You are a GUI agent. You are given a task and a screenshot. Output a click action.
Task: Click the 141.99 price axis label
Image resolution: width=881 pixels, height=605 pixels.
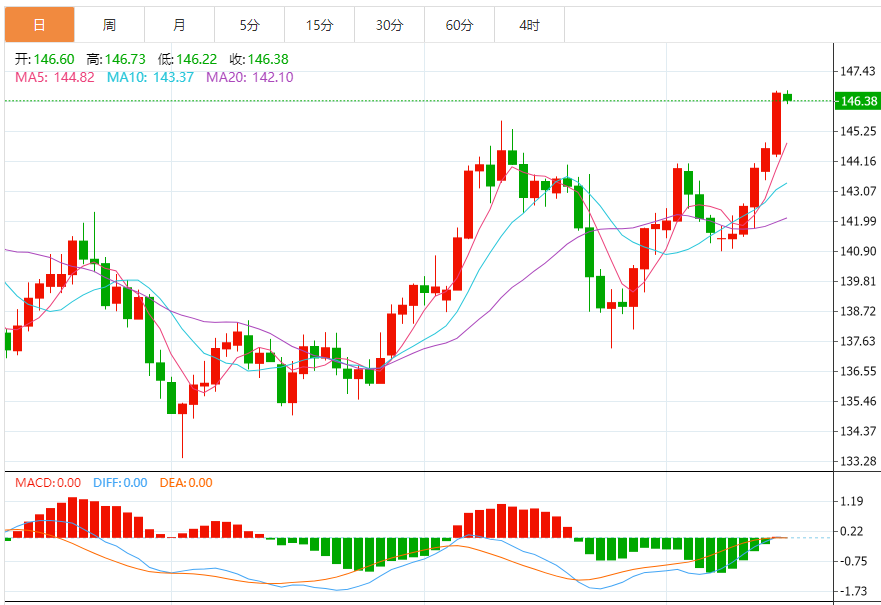point(858,221)
